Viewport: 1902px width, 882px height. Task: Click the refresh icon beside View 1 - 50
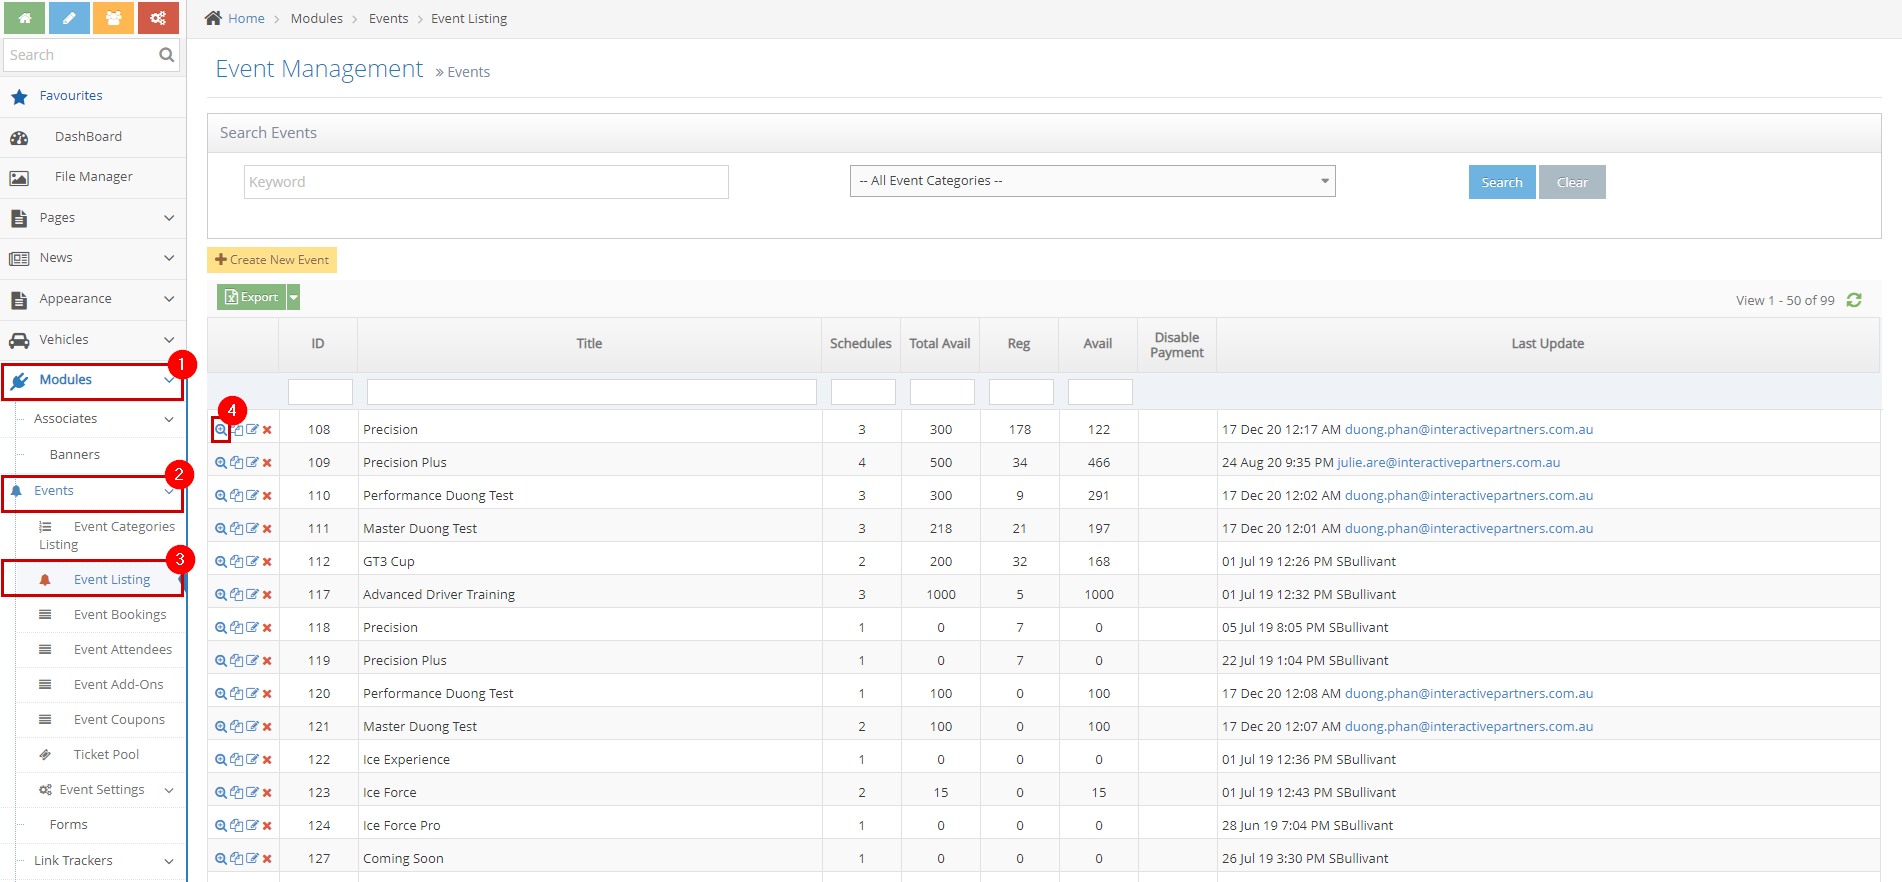[1854, 300]
